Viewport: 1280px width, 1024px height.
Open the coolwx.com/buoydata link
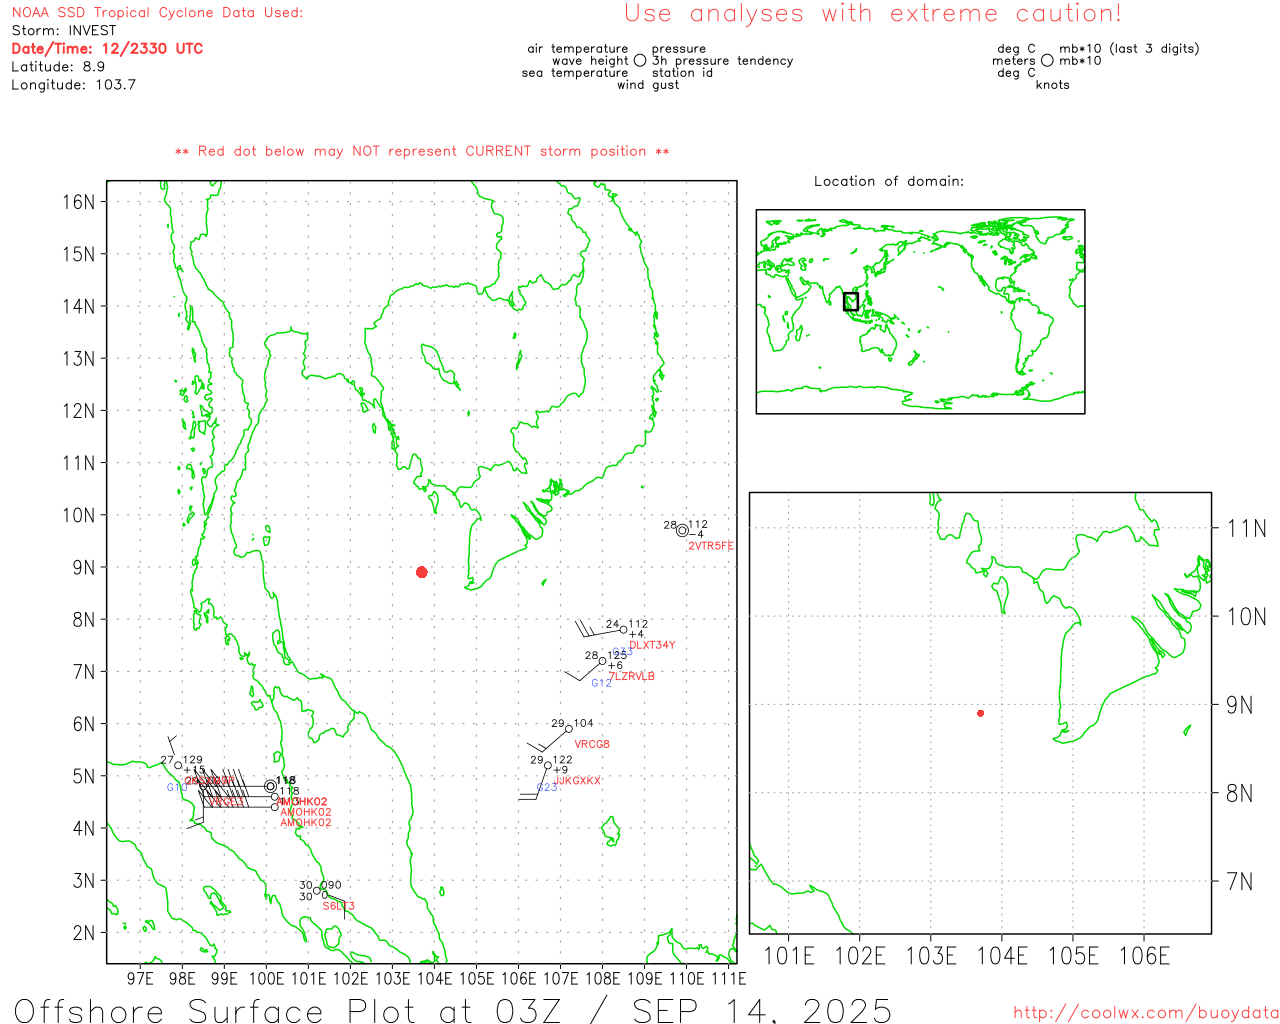tap(1146, 1012)
